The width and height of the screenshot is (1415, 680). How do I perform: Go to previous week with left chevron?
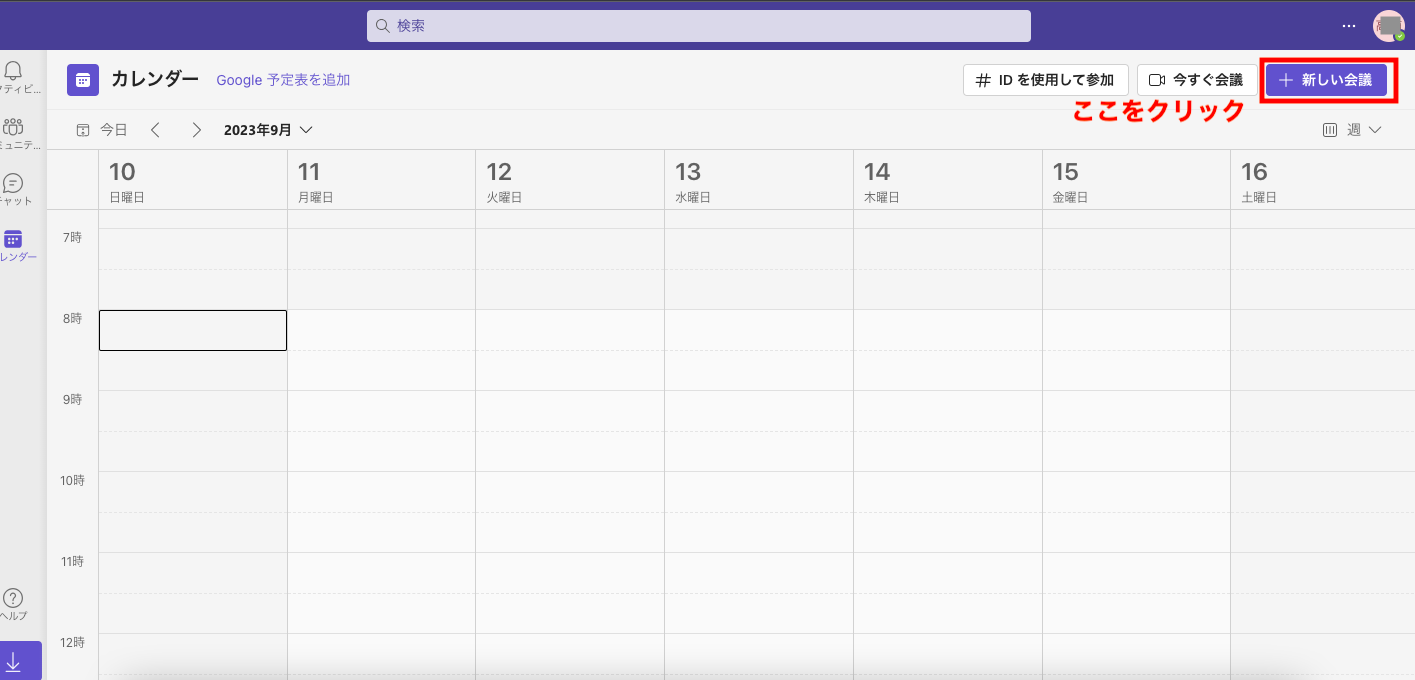click(x=155, y=130)
